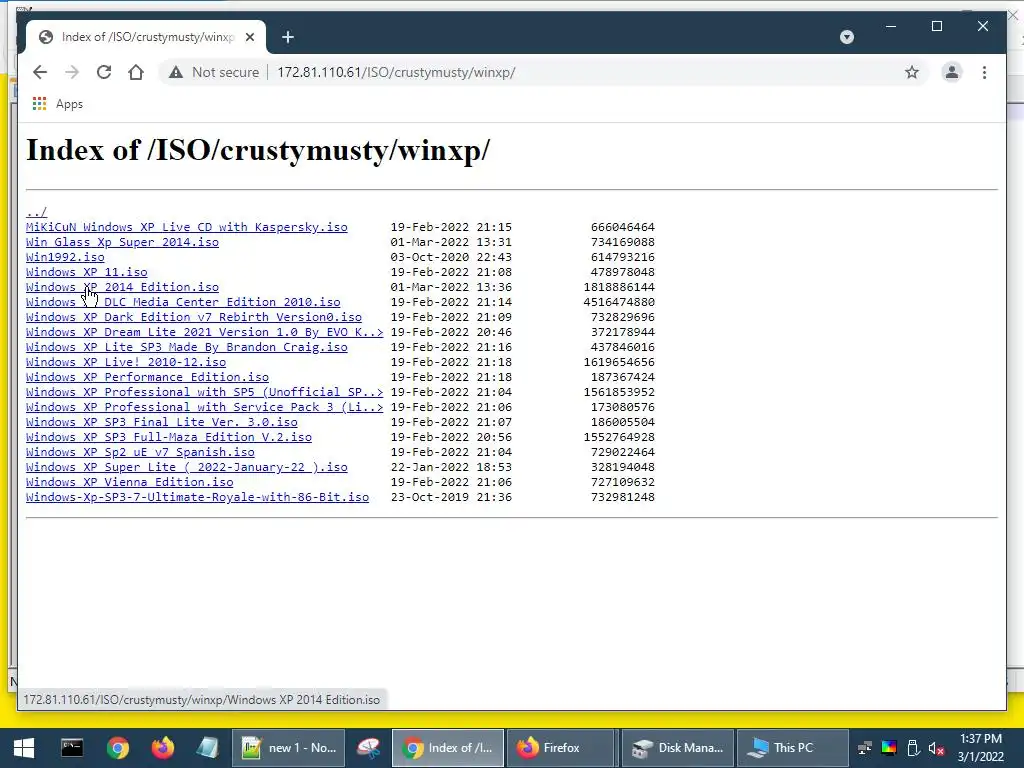The width and height of the screenshot is (1024, 768).
Task: Open the paint palette app on taskbar
Action: point(368,748)
